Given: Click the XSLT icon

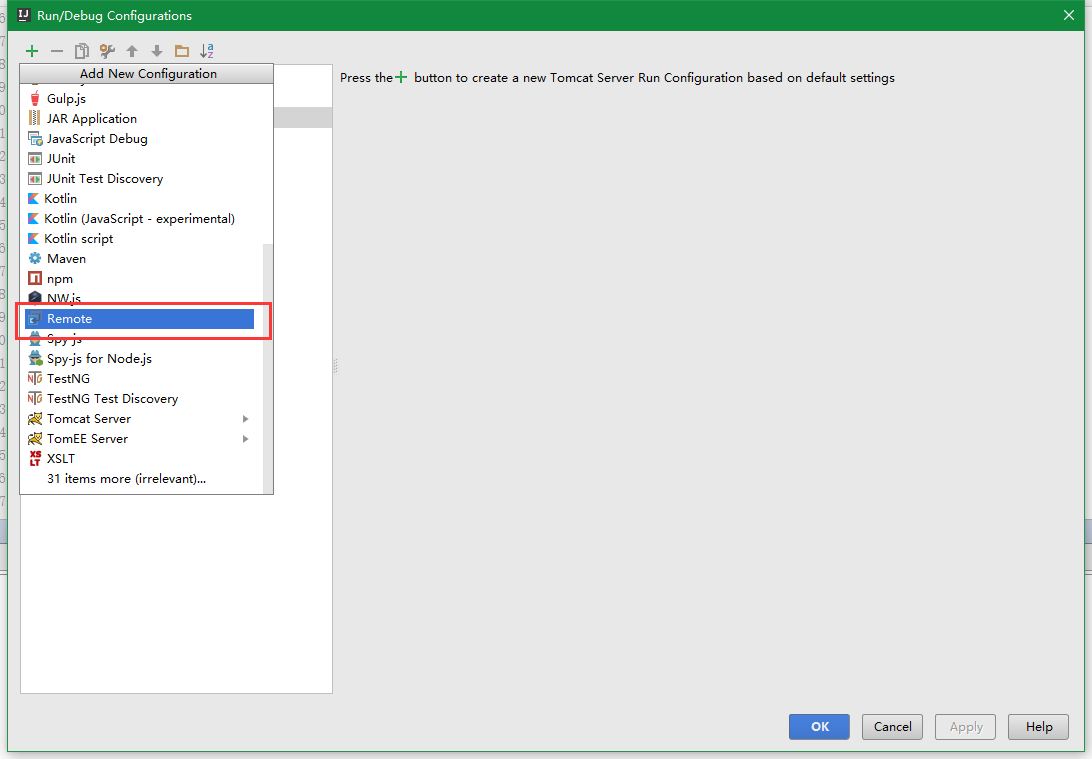Looking at the screenshot, I should click(x=35, y=459).
